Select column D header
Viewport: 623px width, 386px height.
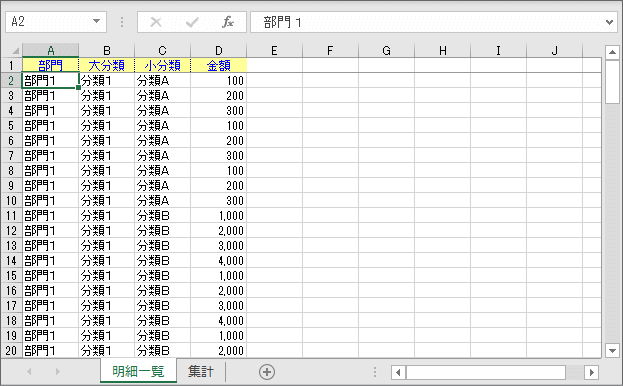tap(219, 51)
